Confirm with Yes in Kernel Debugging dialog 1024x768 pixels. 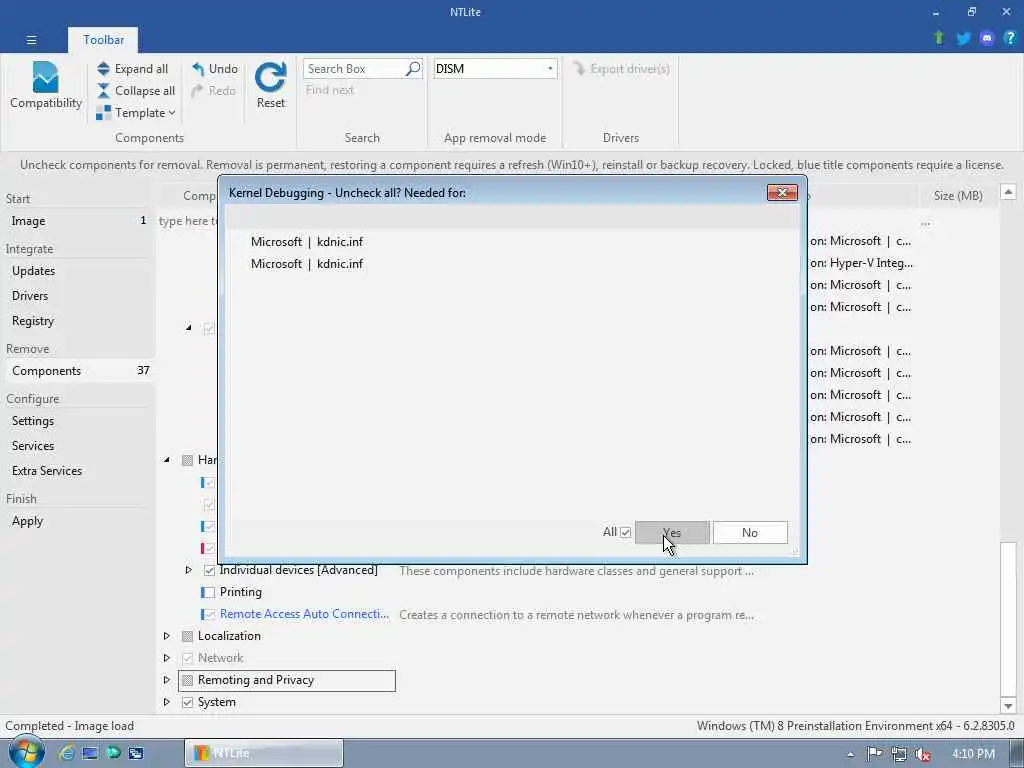[672, 532]
